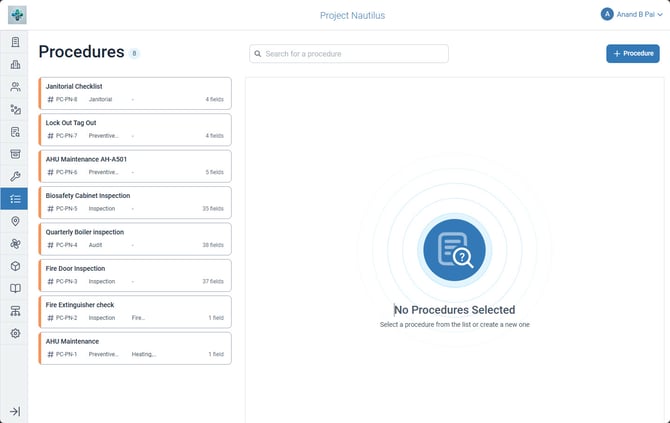Image resolution: width=670 pixels, height=423 pixels.
Task: Open the cube parts icon in sidebar
Action: tap(15, 266)
